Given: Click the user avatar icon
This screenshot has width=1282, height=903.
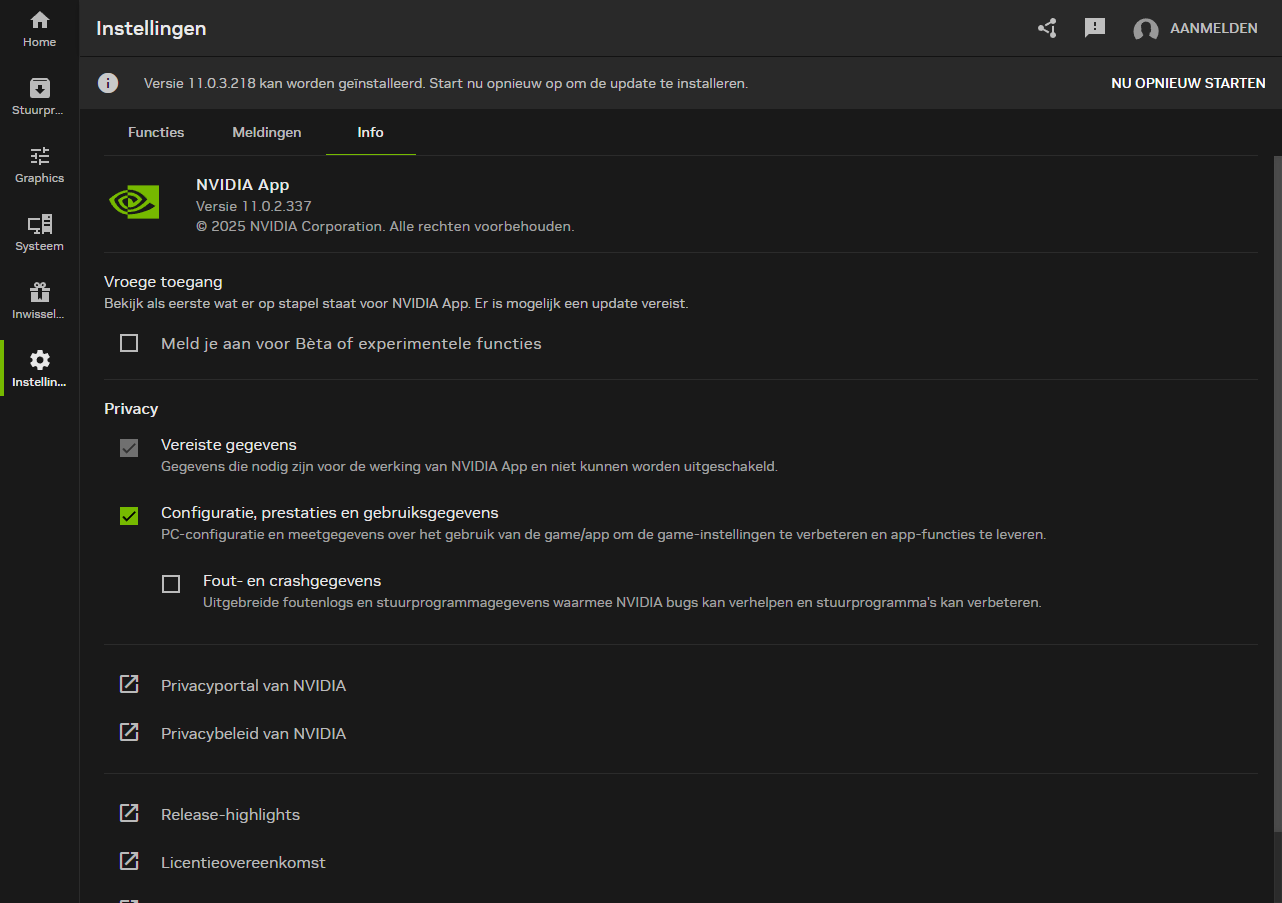Looking at the screenshot, I should 1145,29.
